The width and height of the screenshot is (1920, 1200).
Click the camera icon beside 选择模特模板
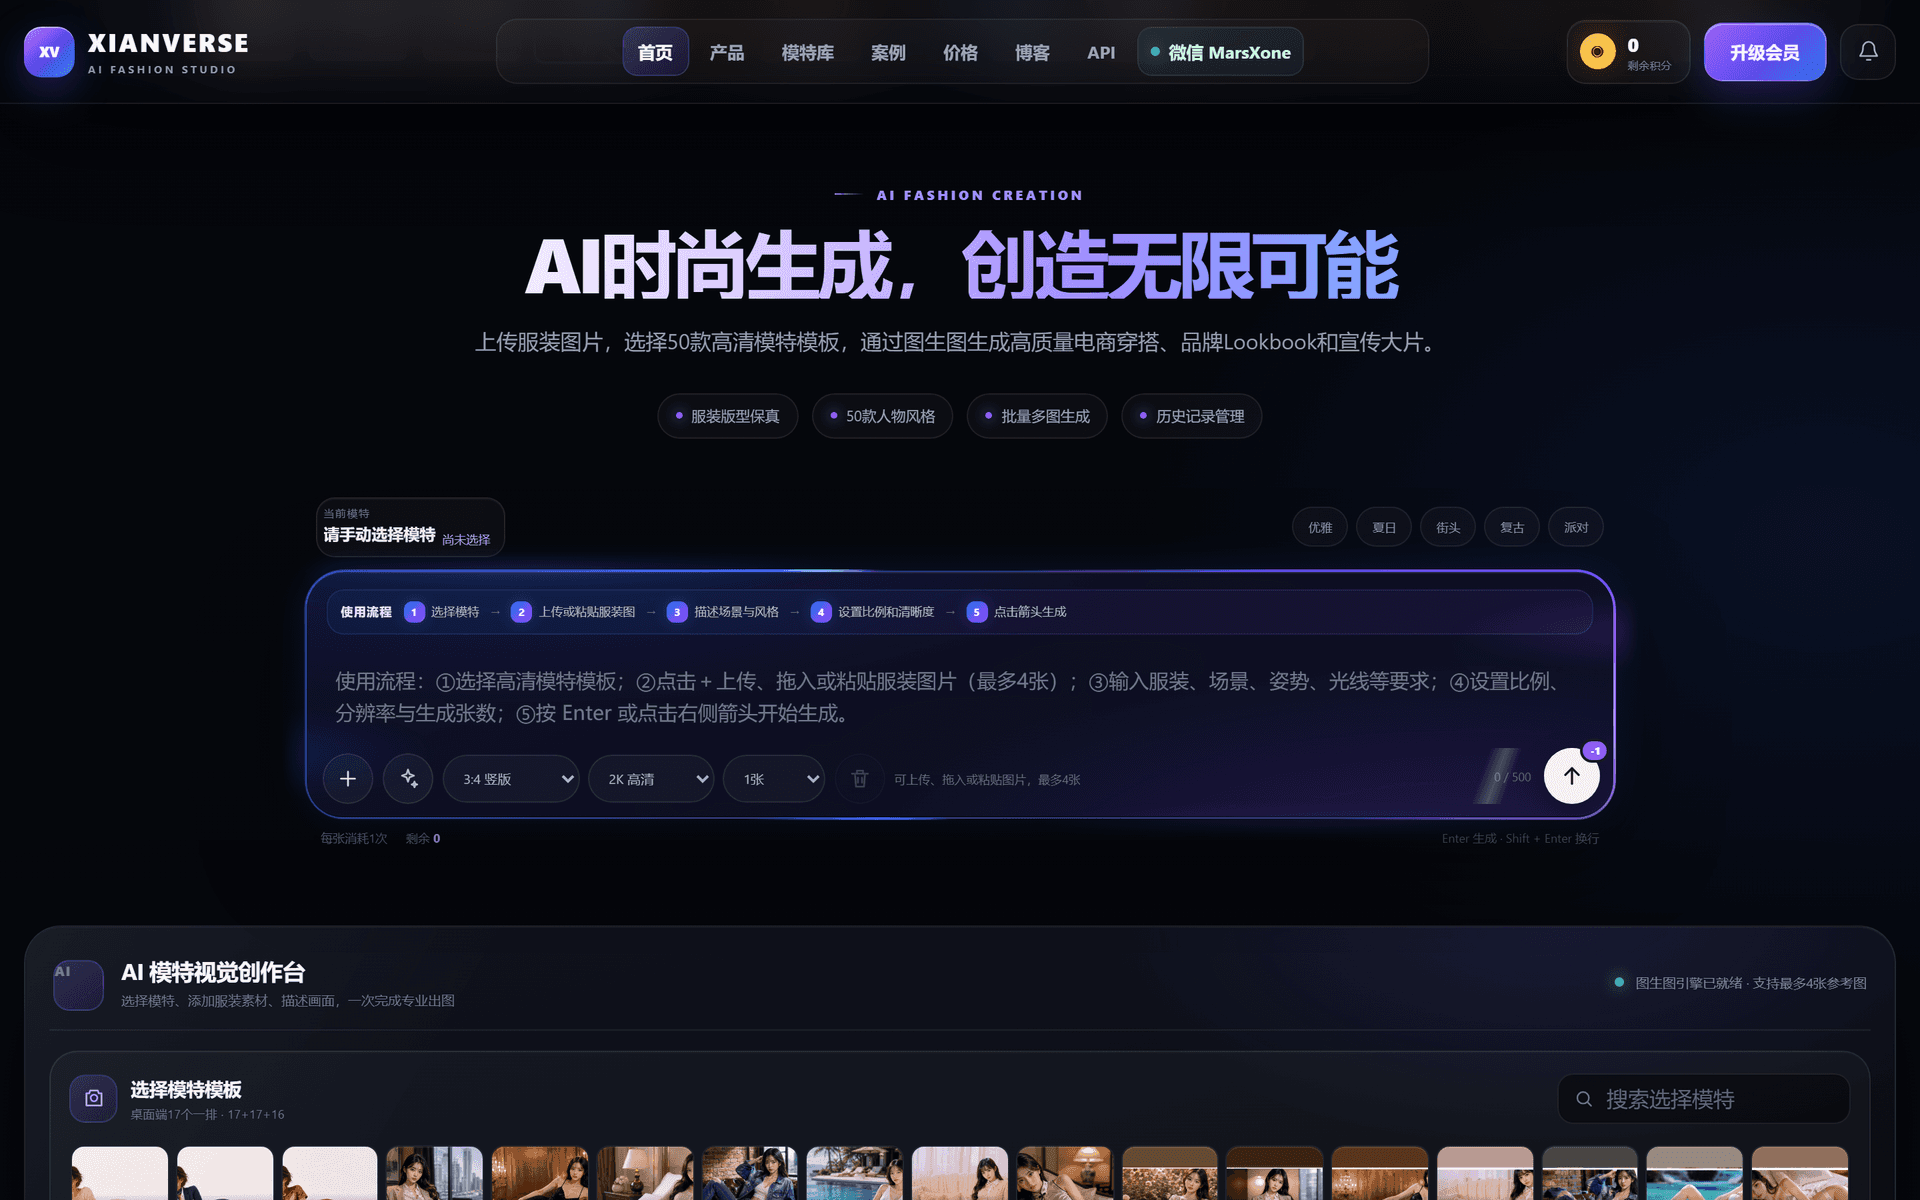[x=94, y=1098]
